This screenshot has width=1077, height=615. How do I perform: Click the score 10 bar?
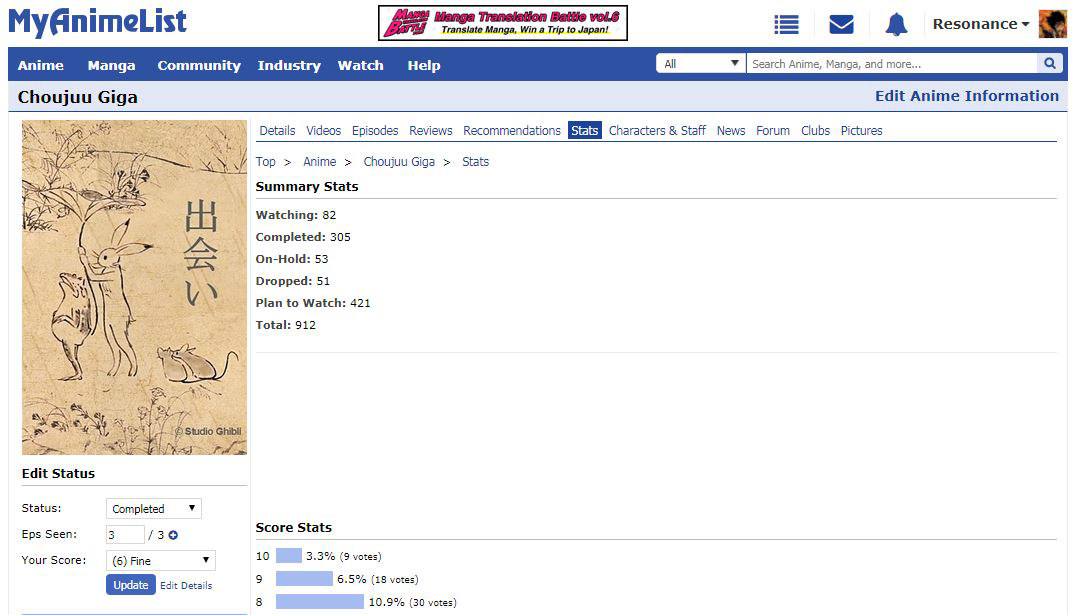coord(288,556)
